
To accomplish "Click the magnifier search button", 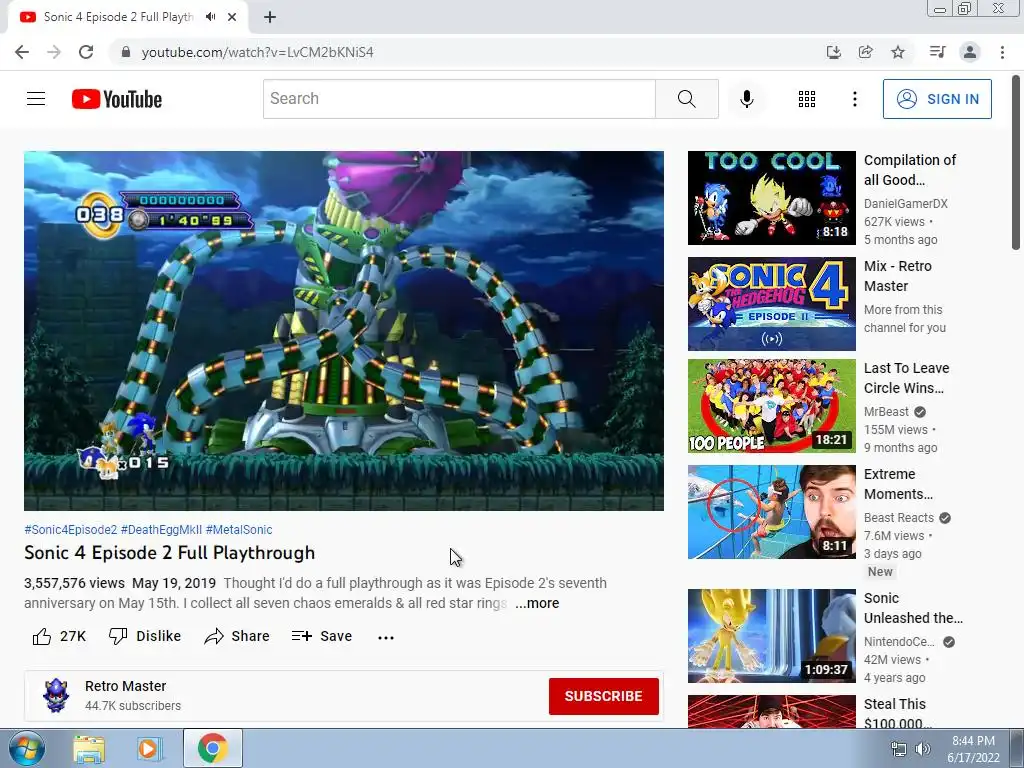I will [x=686, y=99].
